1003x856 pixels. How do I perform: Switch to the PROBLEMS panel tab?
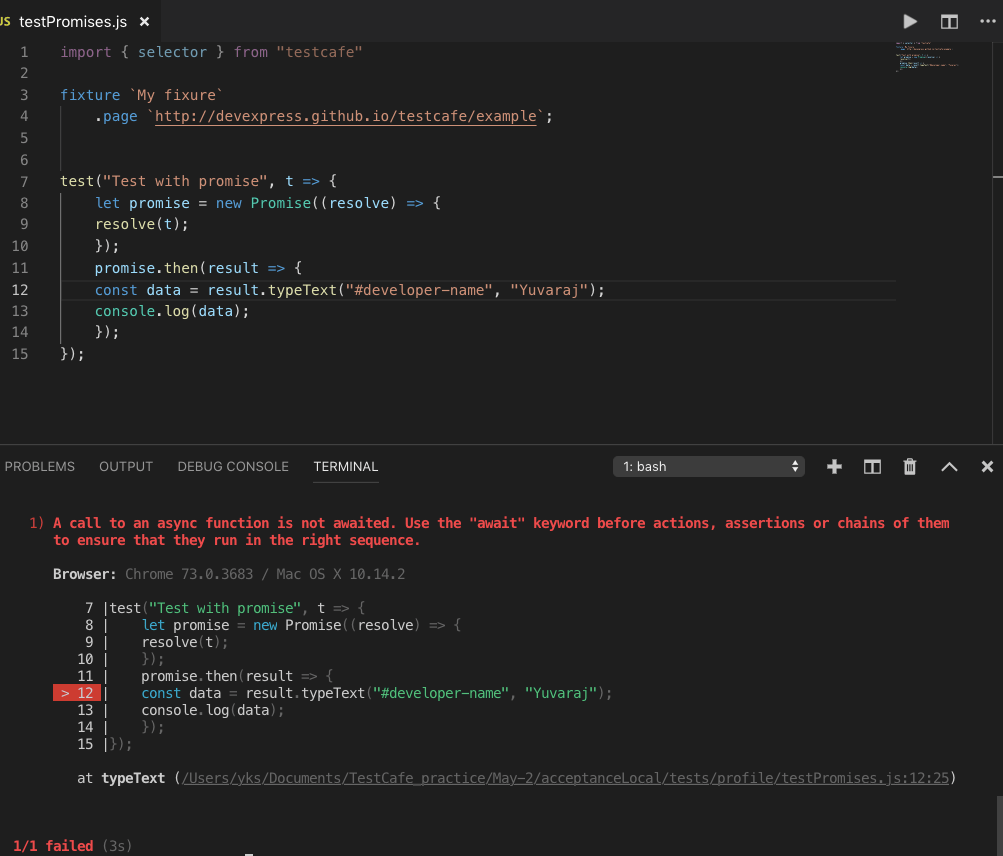click(40, 466)
